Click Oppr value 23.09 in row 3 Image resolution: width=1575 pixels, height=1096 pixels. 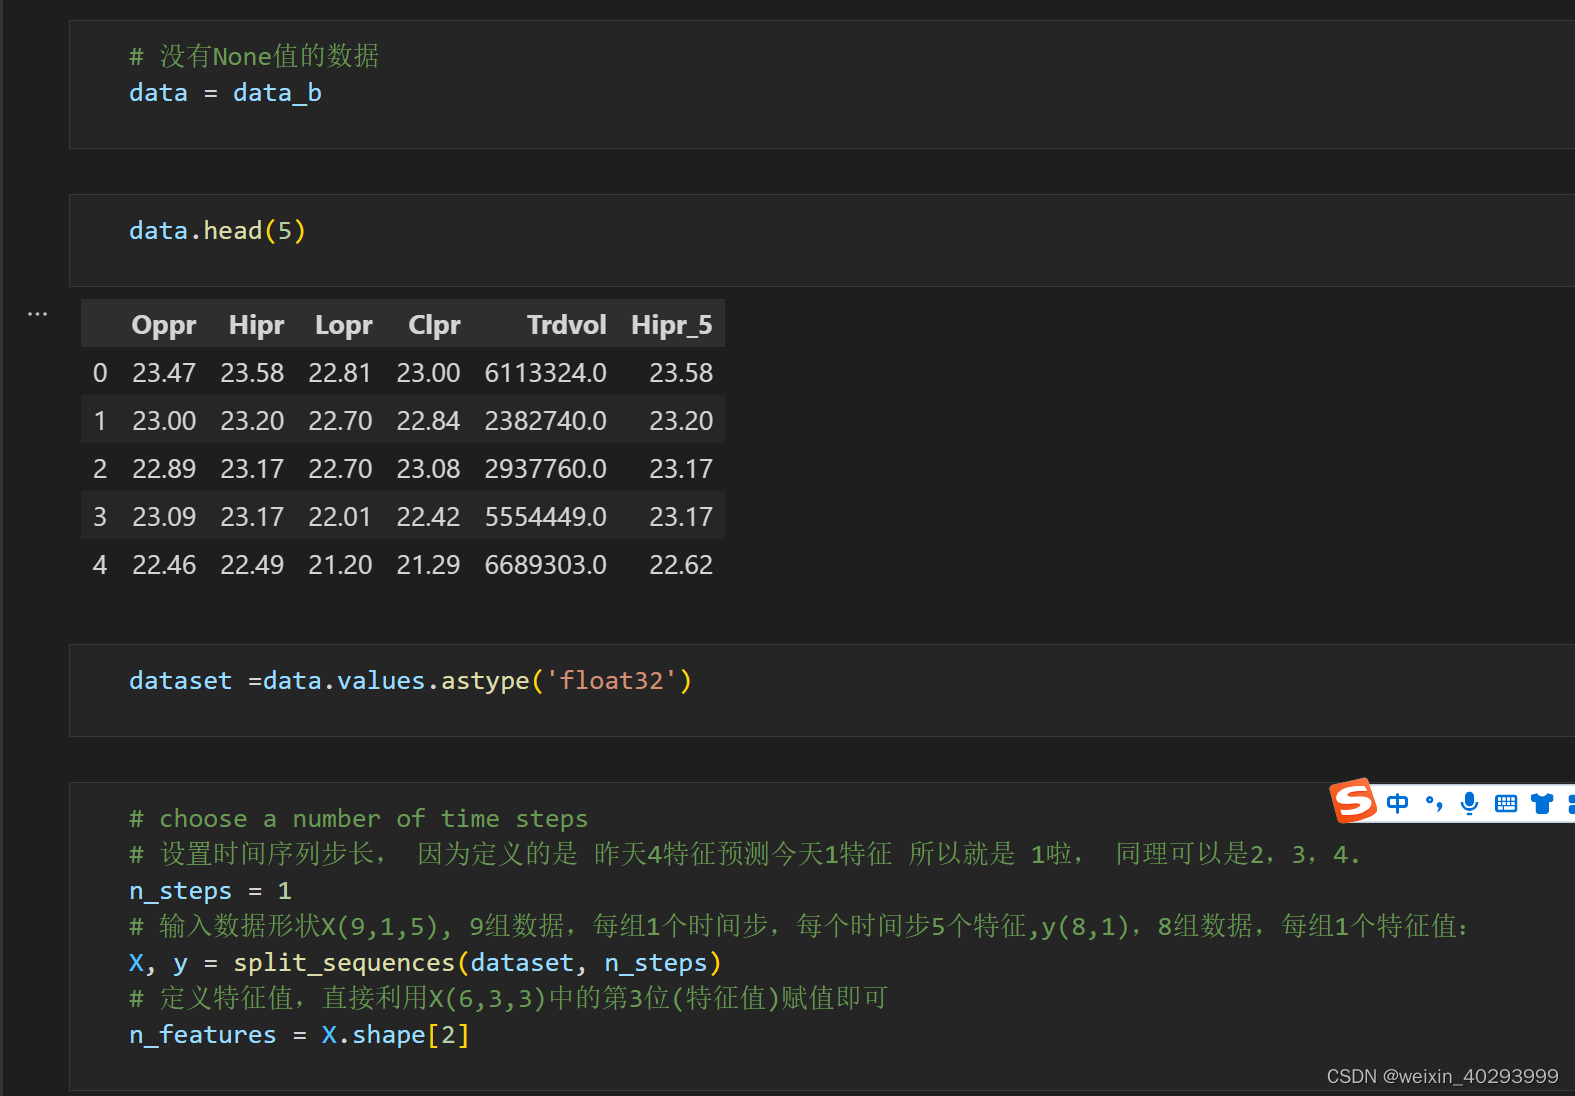(164, 517)
